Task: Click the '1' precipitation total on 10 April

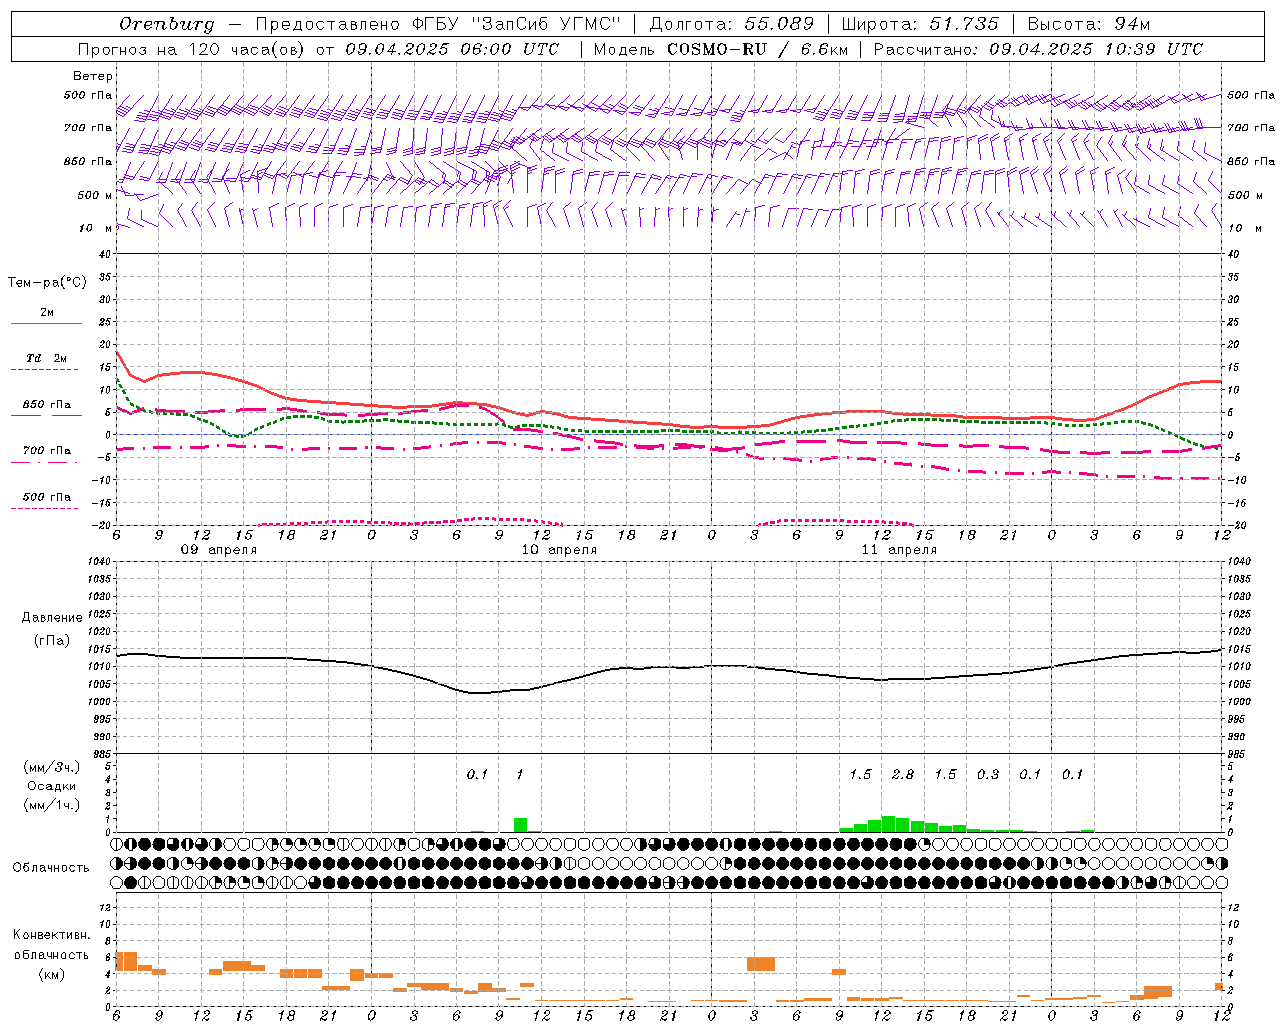Action: [520, 775]
